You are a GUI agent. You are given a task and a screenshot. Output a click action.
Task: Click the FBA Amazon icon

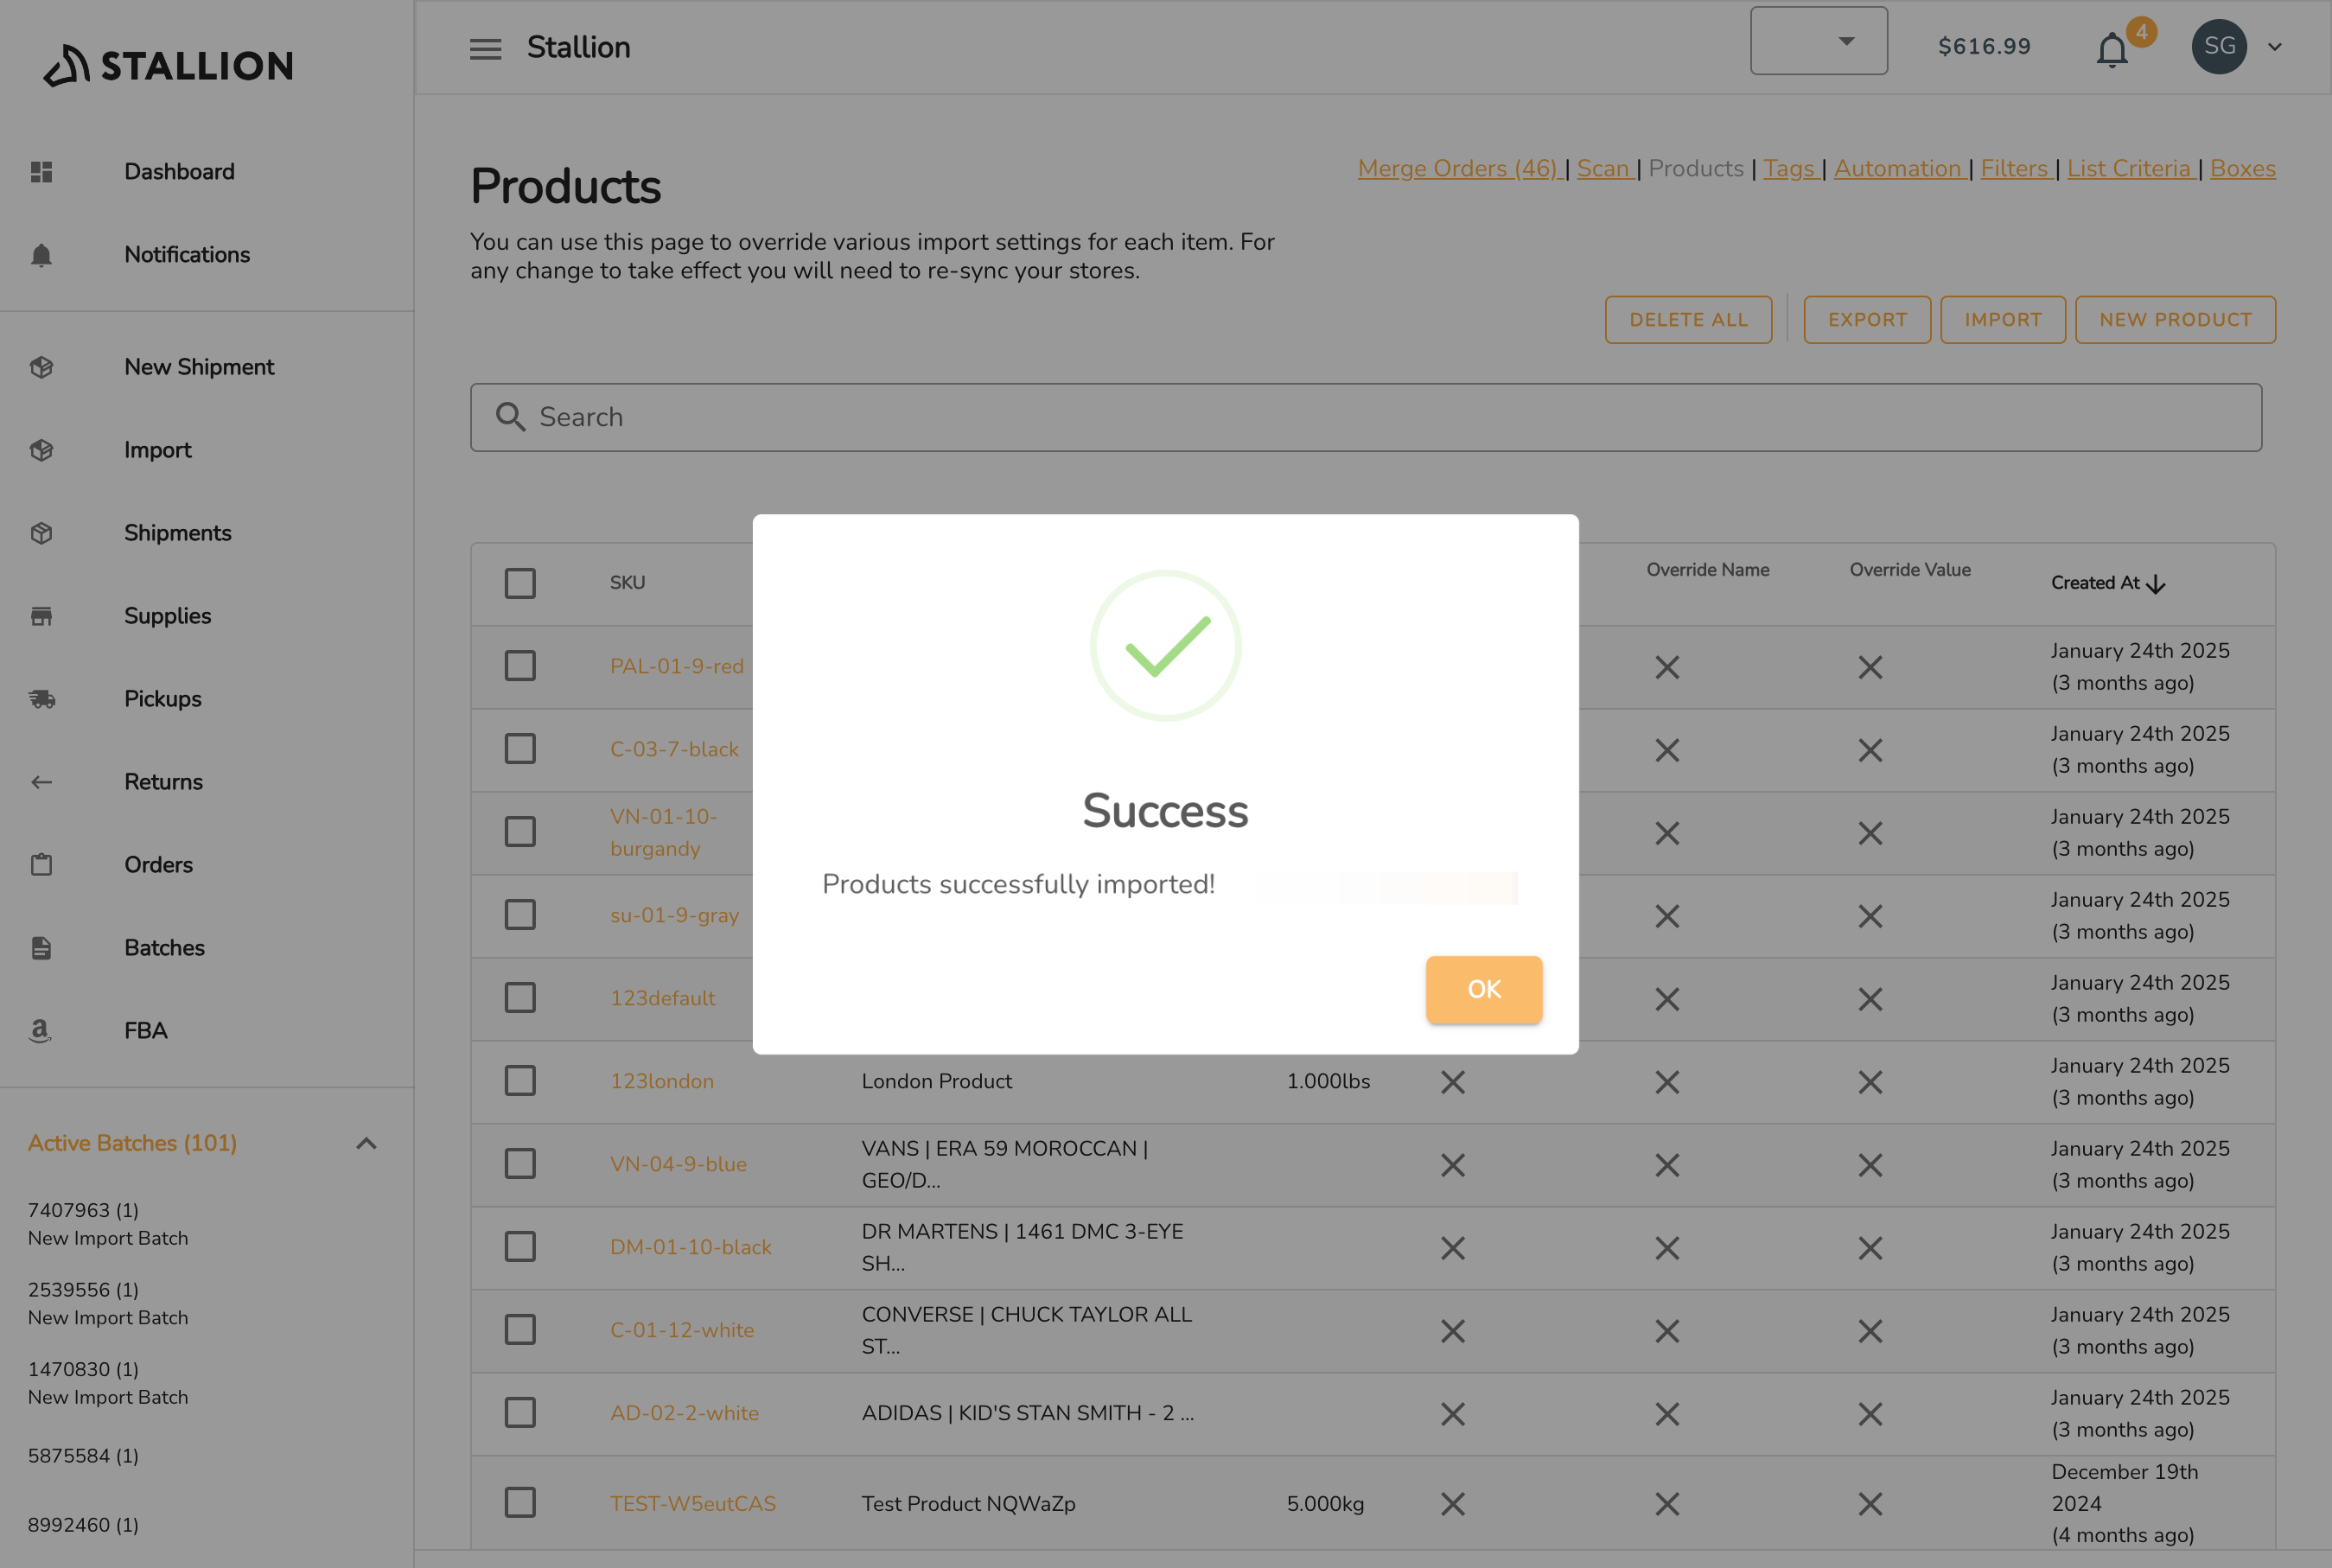click(40, 1031)
